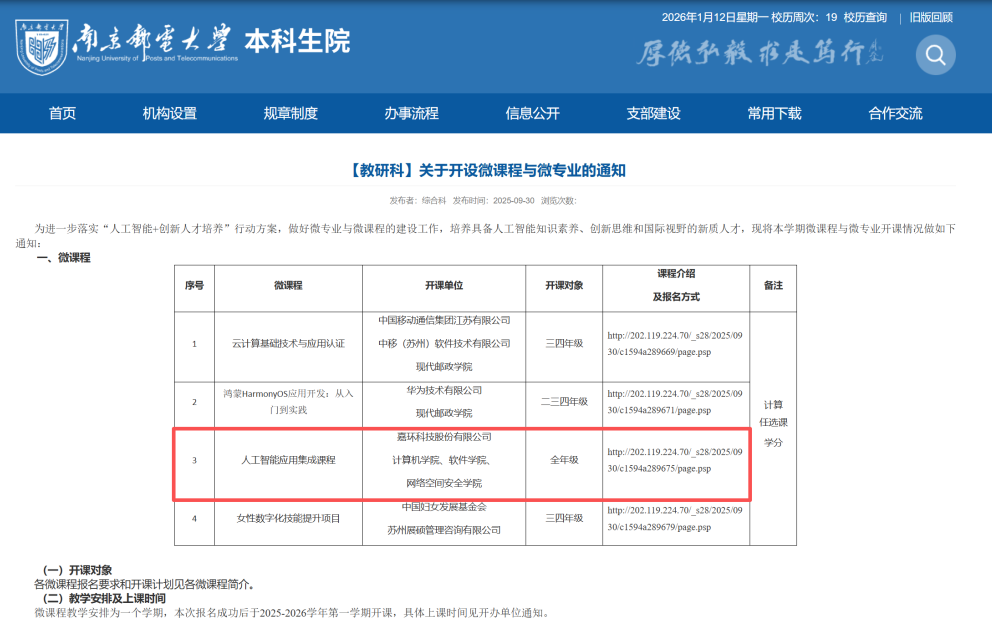Open the 首页 home tab
The width and height of the screenshot is (992, 620).
pos(62,113)
